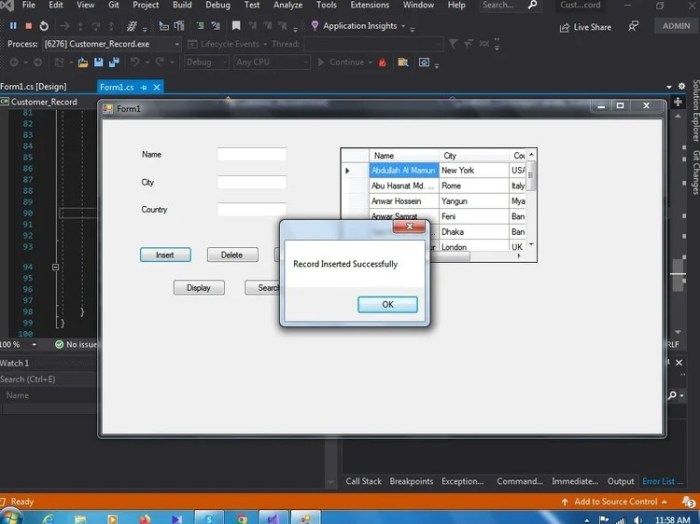Click the ADMIN account button
Screen dimensions: 700x524
(676, 26)
